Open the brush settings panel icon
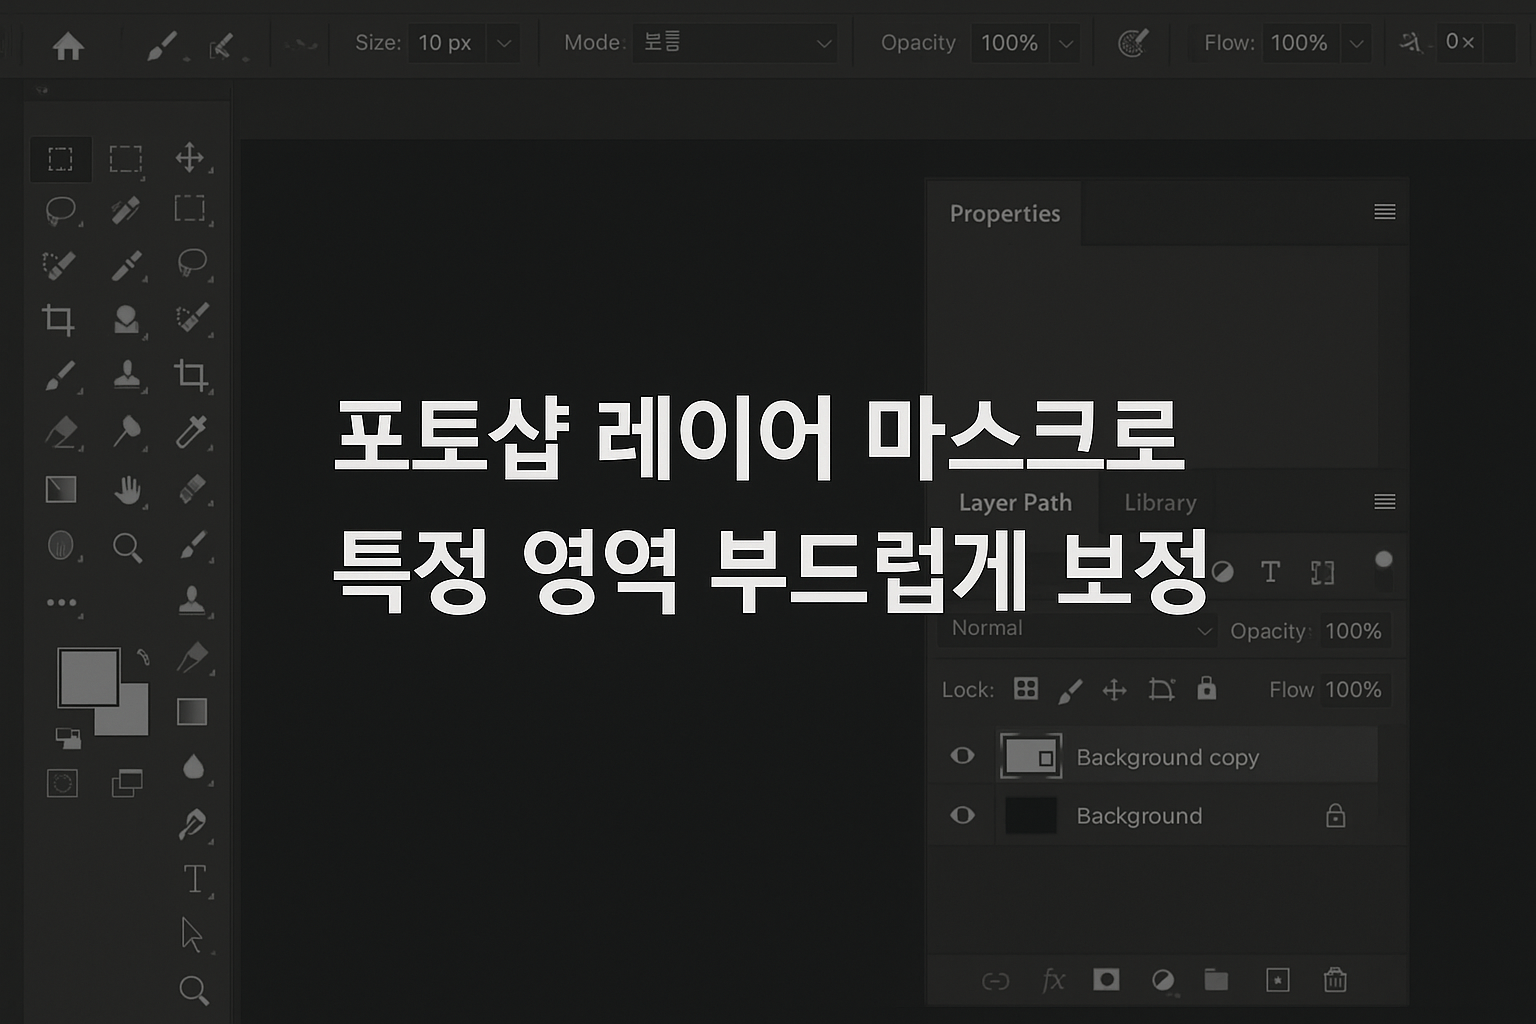 tap(224, 46)
